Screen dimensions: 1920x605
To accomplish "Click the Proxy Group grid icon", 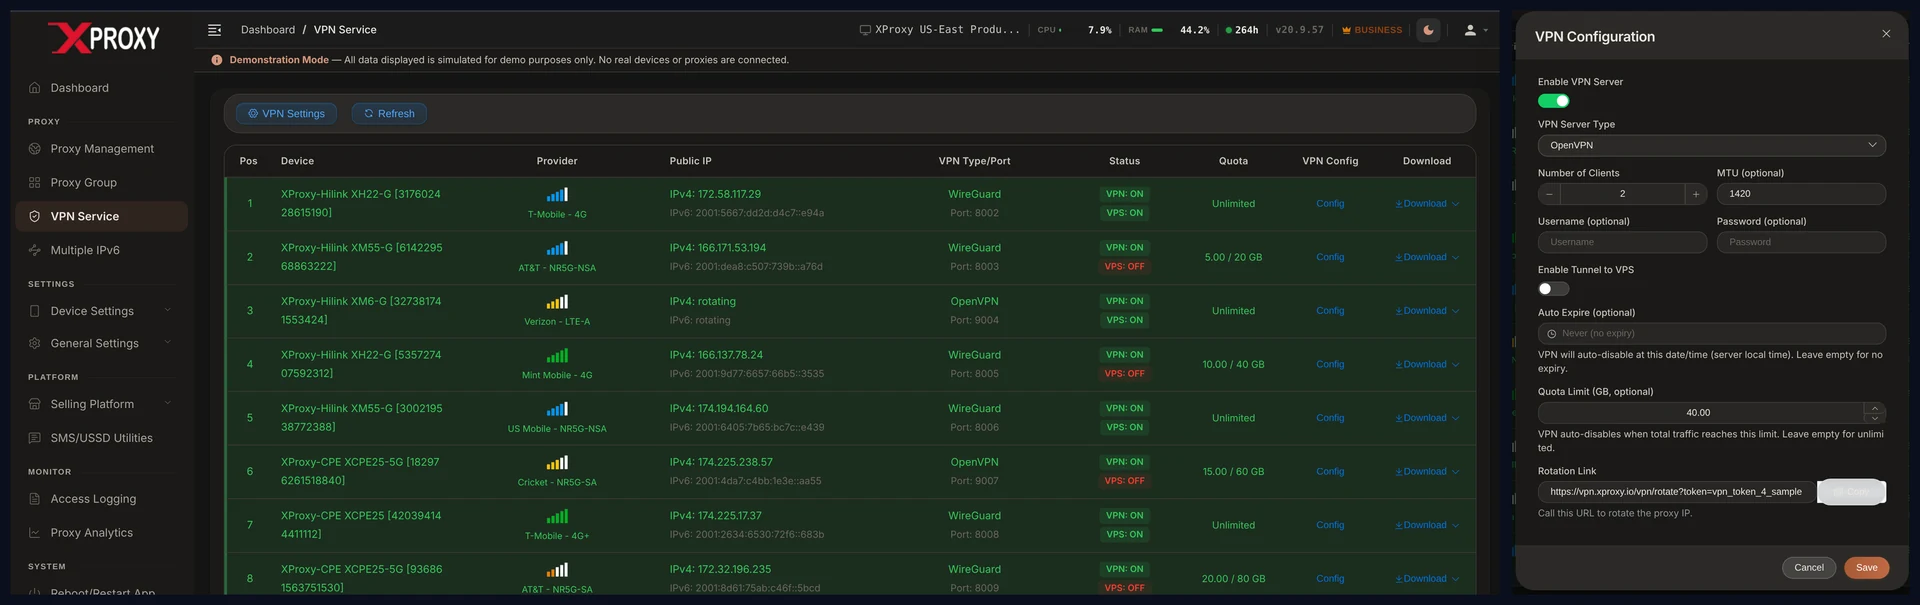I will coord(35,183).
